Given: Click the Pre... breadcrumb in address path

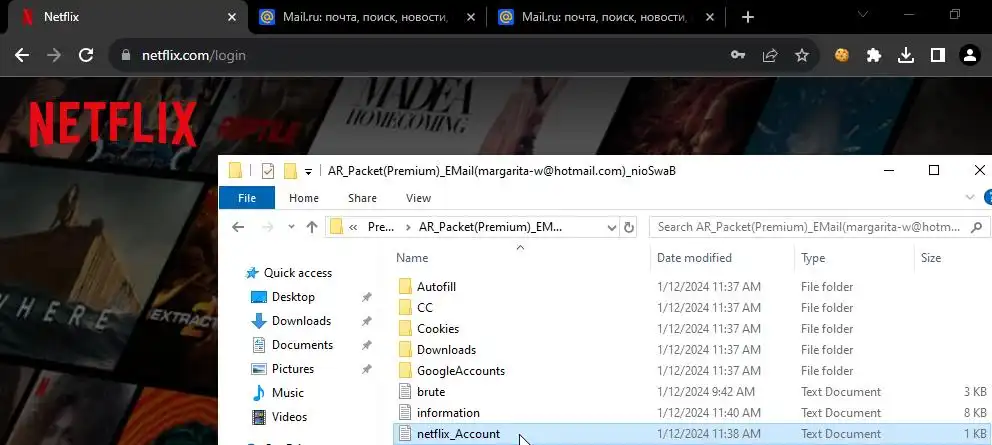Looking at the screenshot, I should coord(381,227).
